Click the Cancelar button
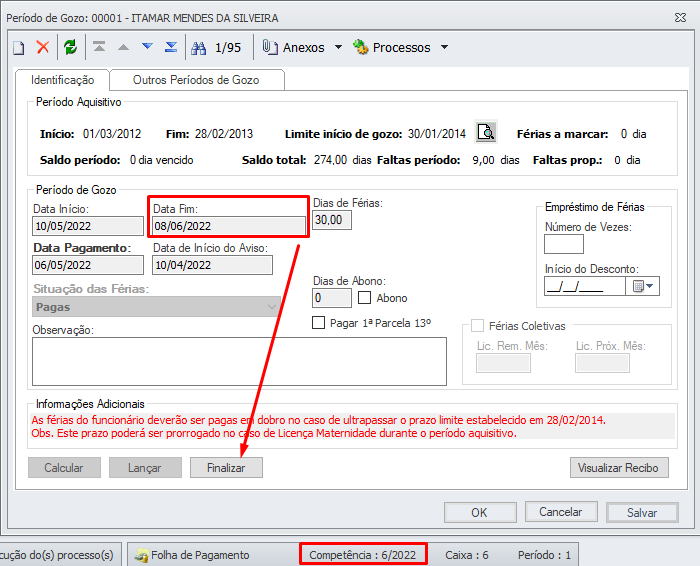Screen dimensions: 700x566 pos(561,512)
